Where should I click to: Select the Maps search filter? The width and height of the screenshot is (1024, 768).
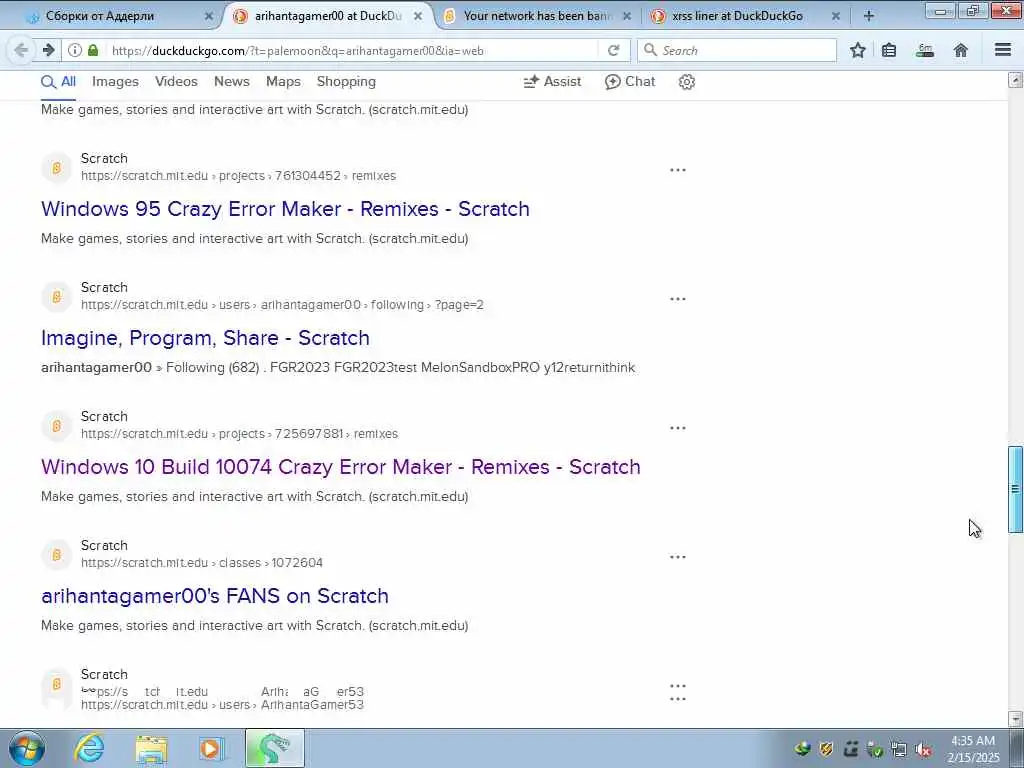283,82
